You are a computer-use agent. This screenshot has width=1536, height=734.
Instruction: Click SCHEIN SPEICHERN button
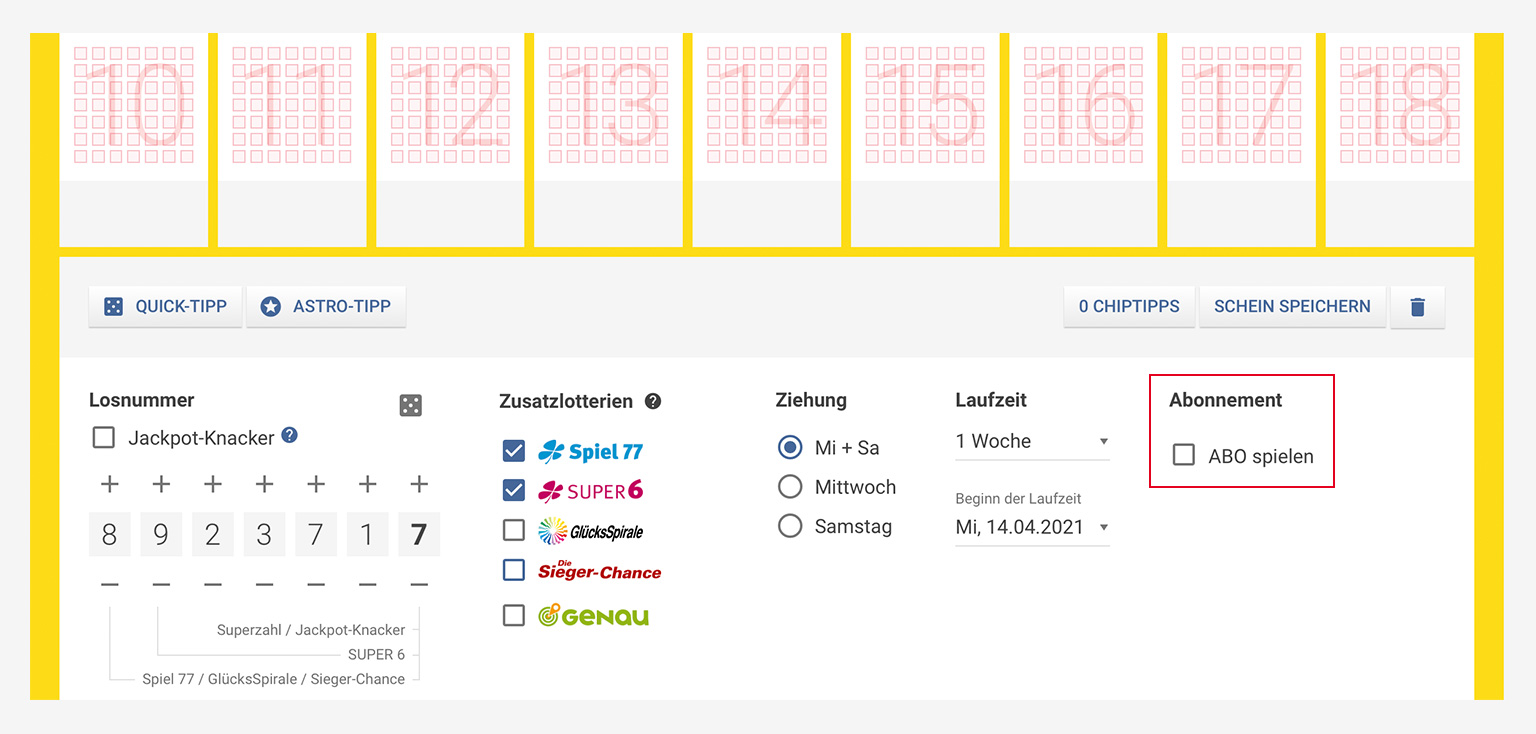[x=1292, y=307]
